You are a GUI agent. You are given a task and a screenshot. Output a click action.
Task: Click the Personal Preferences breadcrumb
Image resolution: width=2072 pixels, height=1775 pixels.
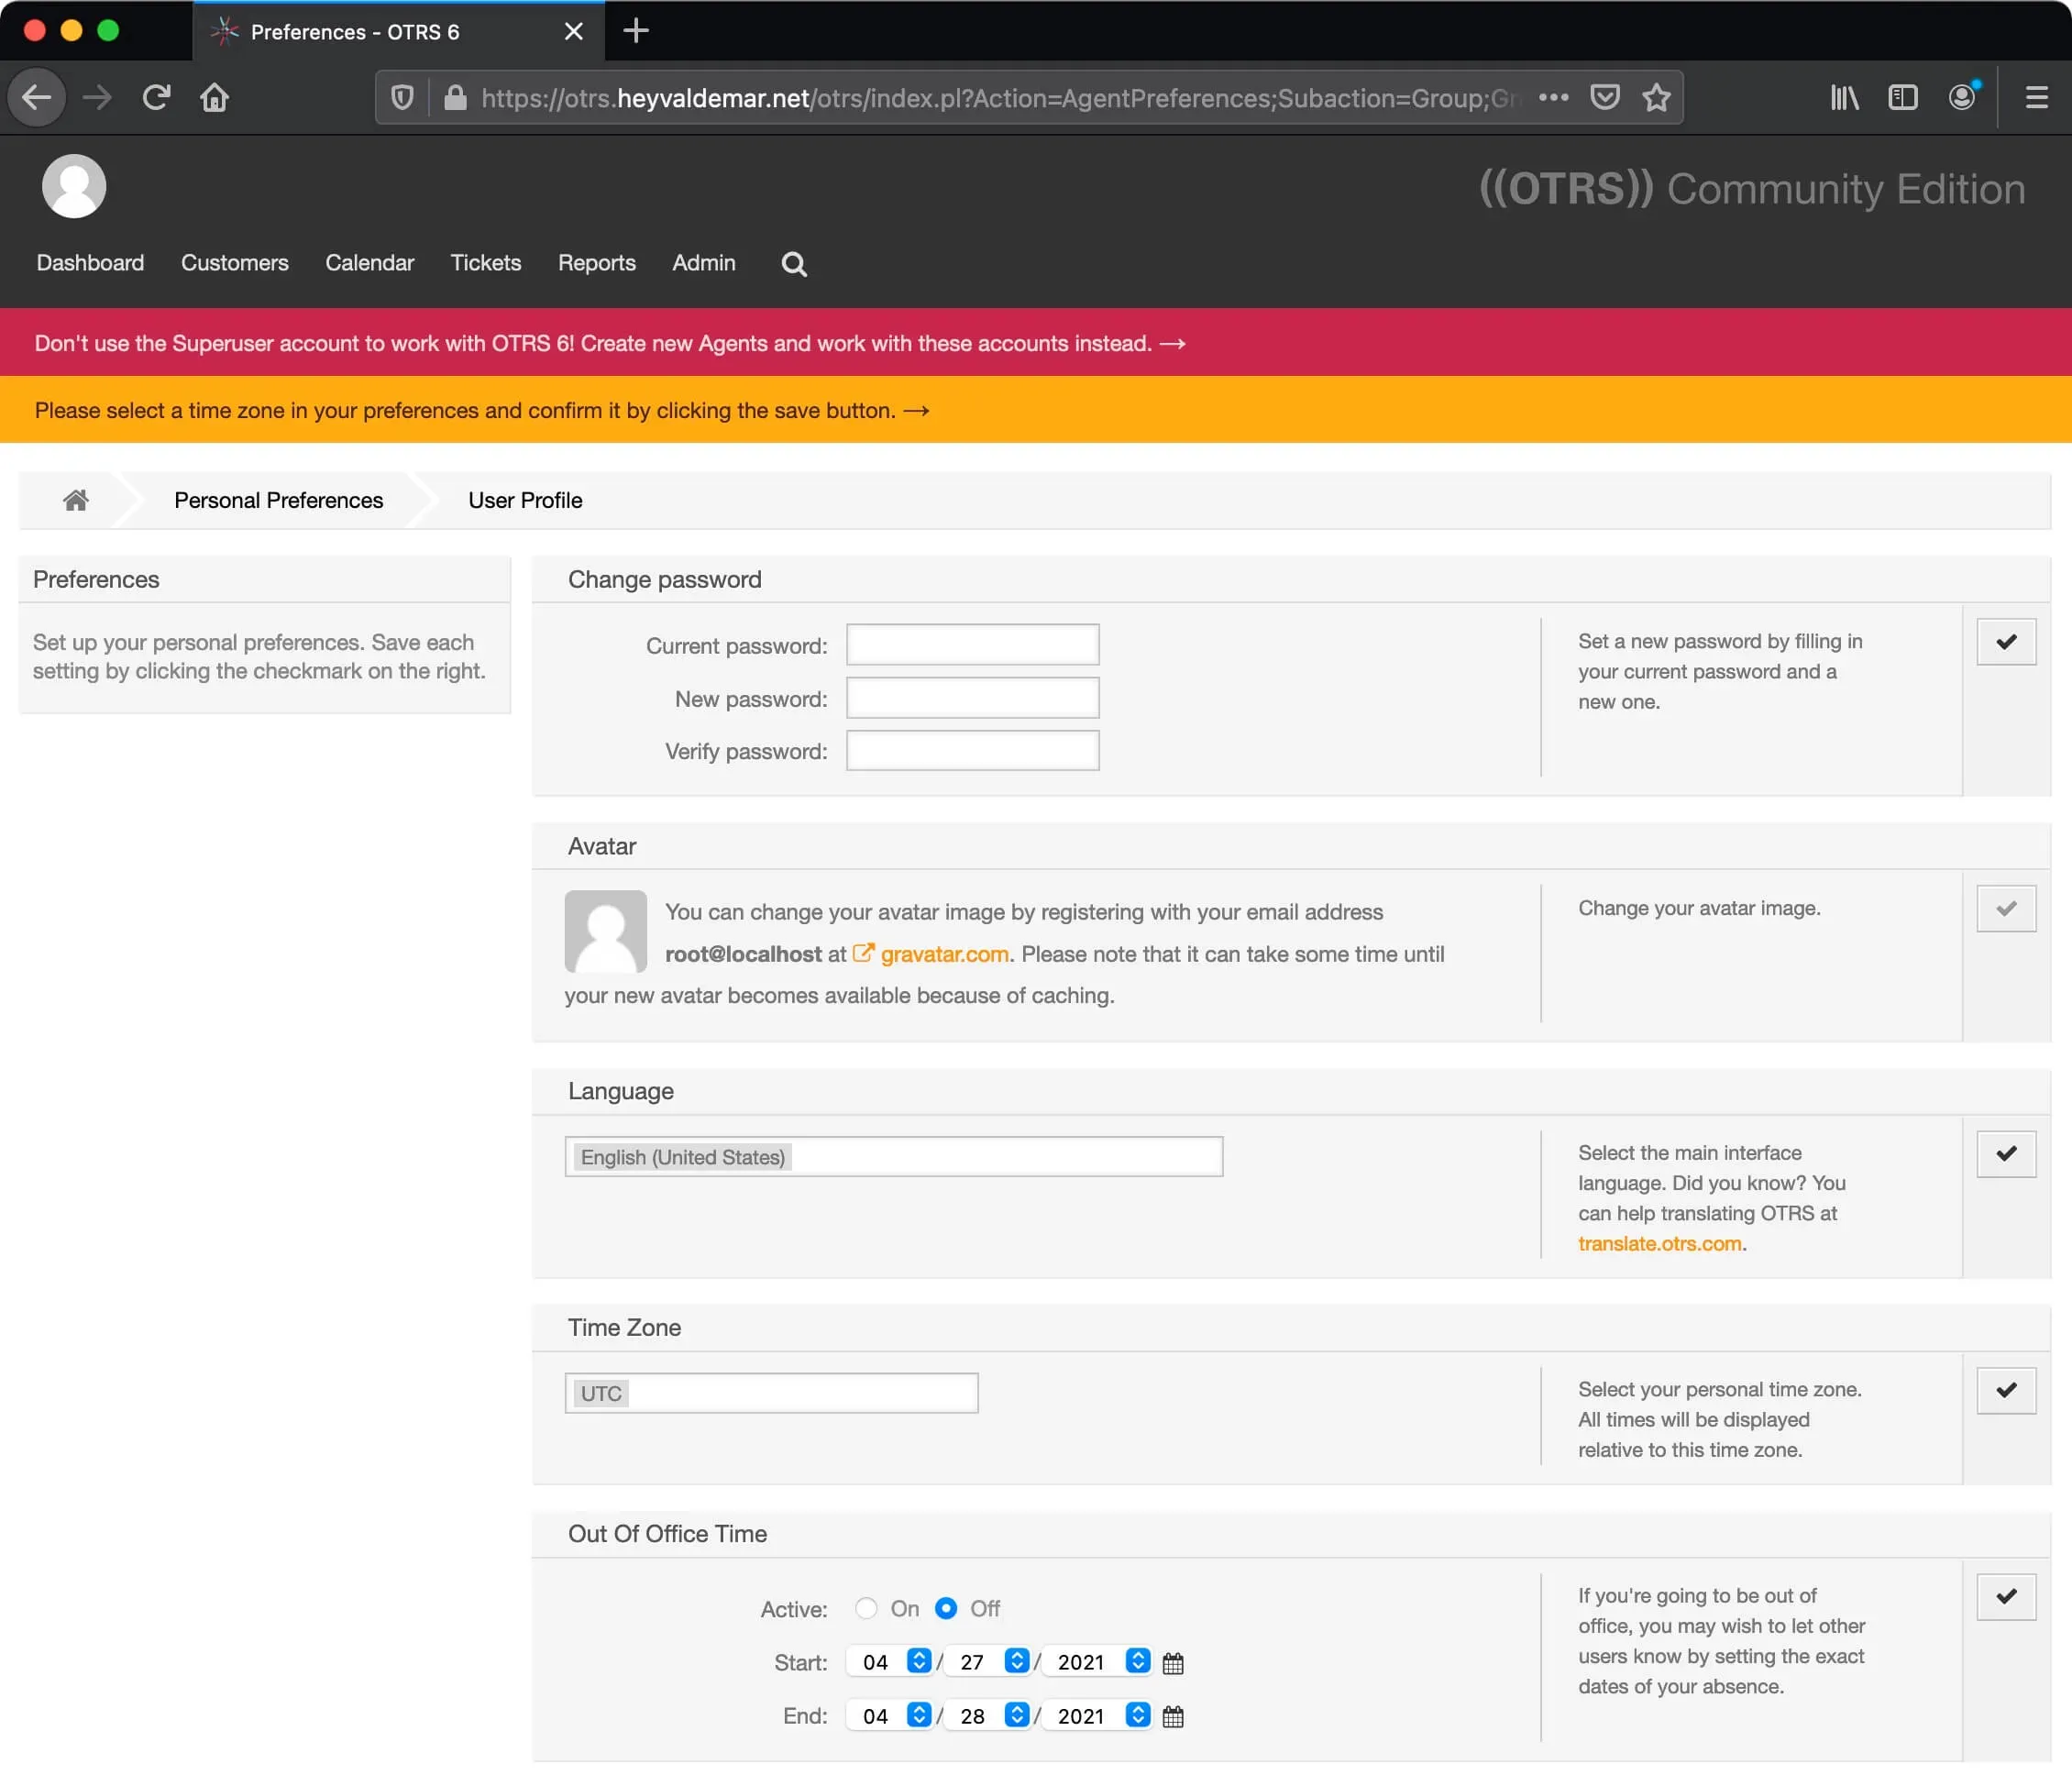click(278, 500)
